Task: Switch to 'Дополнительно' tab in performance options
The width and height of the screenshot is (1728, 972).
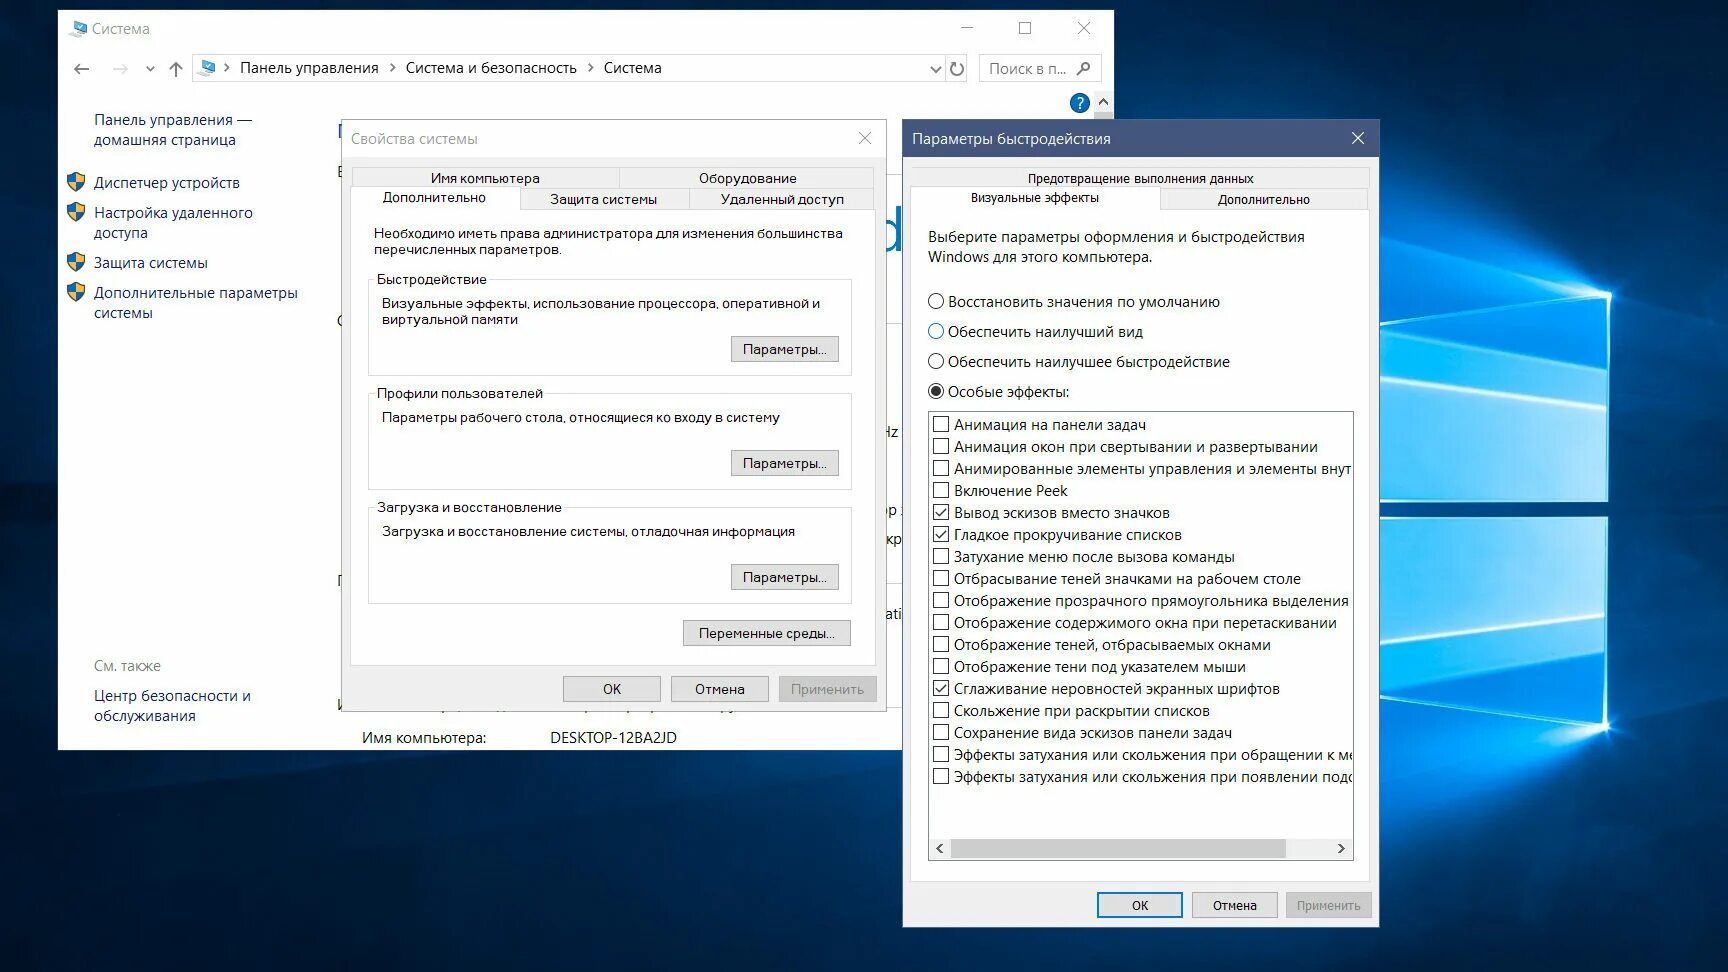Action: tap(1264, 199)
